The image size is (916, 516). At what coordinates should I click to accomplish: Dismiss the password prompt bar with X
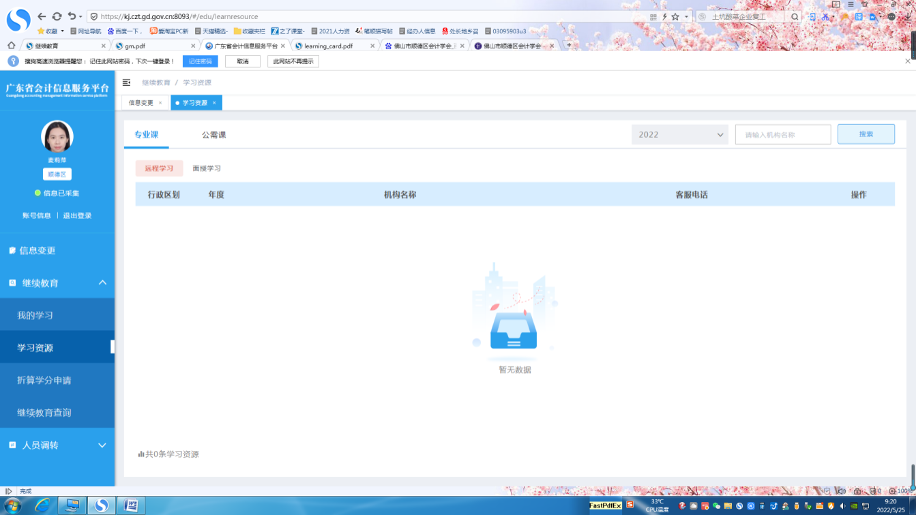pos(908,61)
